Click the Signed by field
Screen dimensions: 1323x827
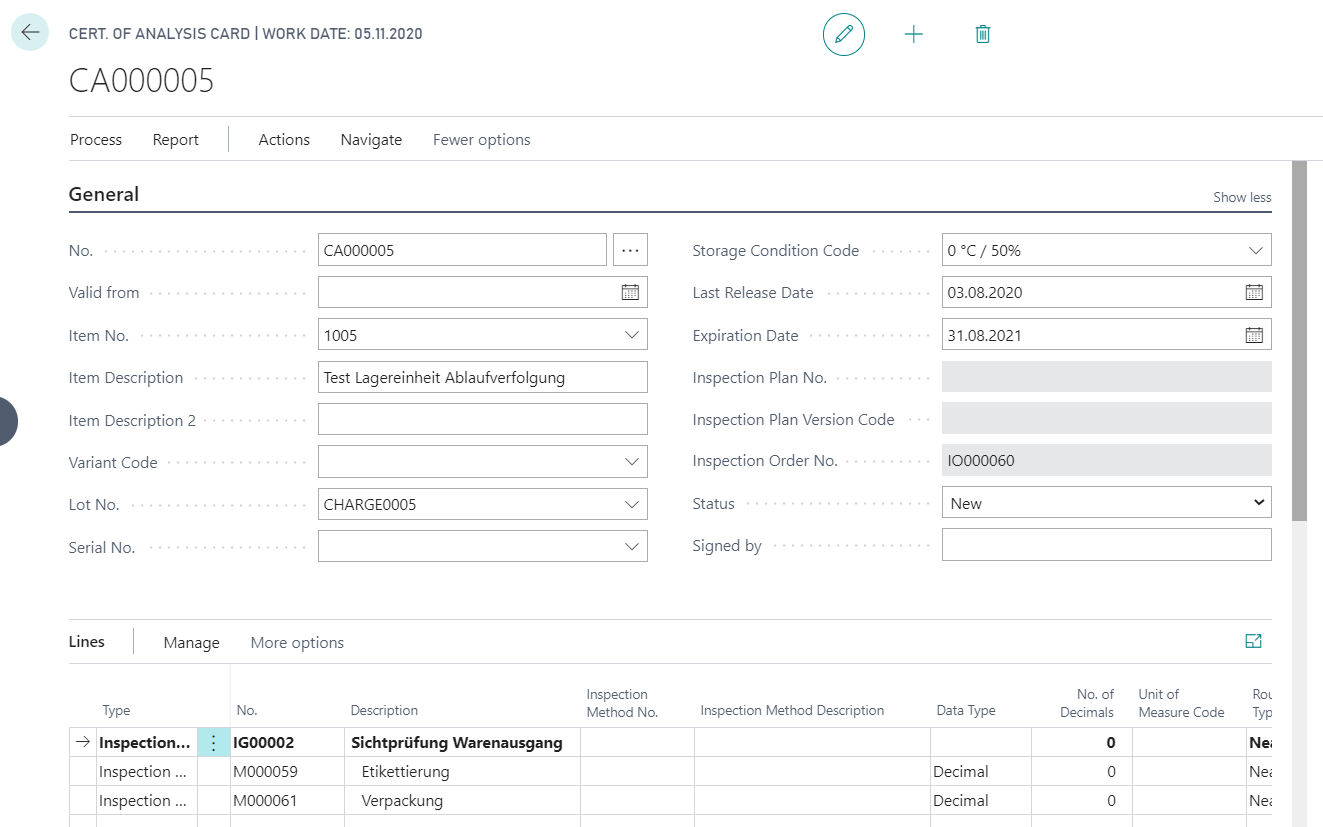coord(1107,545)
